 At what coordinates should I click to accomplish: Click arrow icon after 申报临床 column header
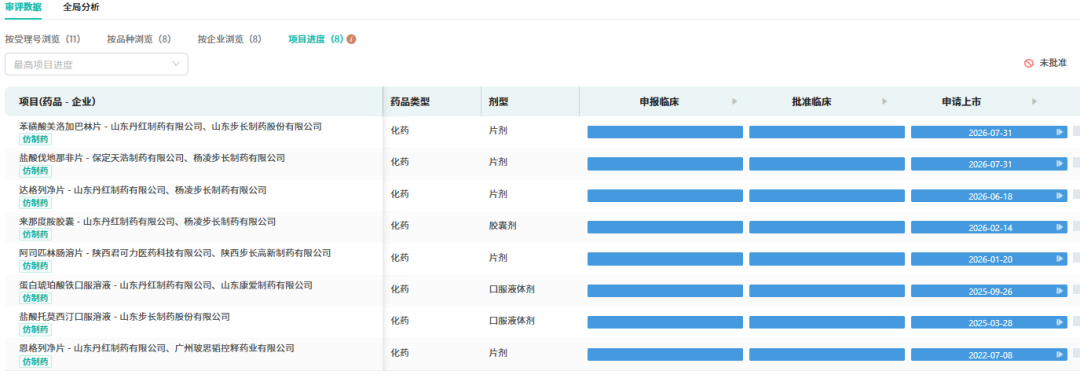point(735,102)
